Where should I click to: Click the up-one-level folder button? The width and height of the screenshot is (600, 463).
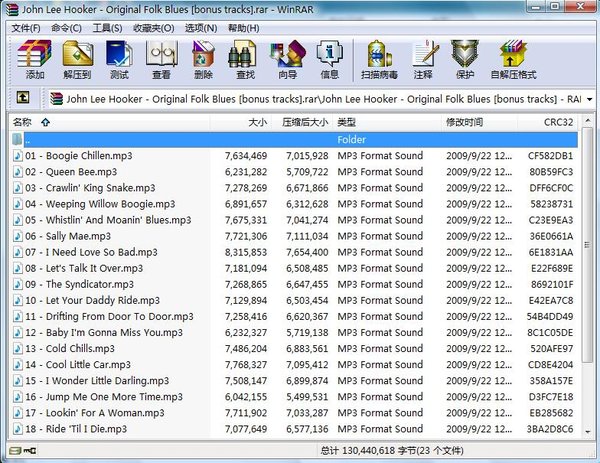(23, 98)
